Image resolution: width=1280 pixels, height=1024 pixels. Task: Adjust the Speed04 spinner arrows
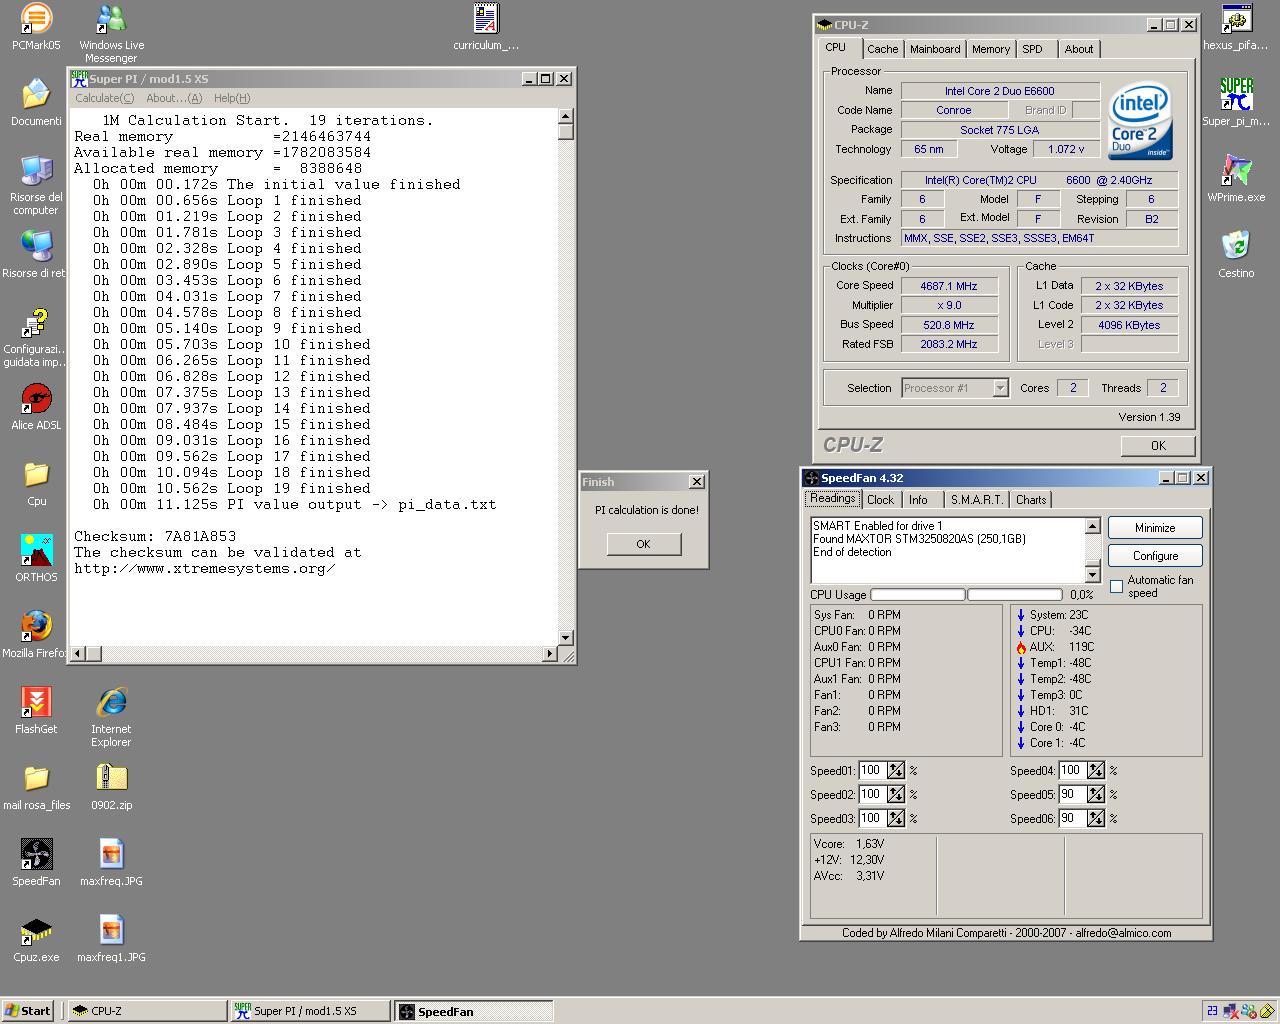(x=1096, y=771)
